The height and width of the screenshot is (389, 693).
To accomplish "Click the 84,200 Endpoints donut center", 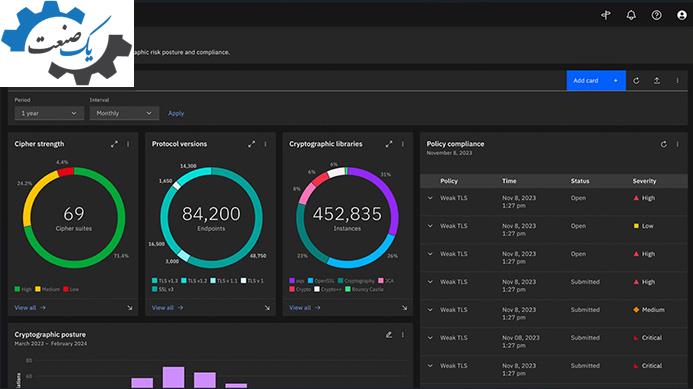I will pos(211,218).
